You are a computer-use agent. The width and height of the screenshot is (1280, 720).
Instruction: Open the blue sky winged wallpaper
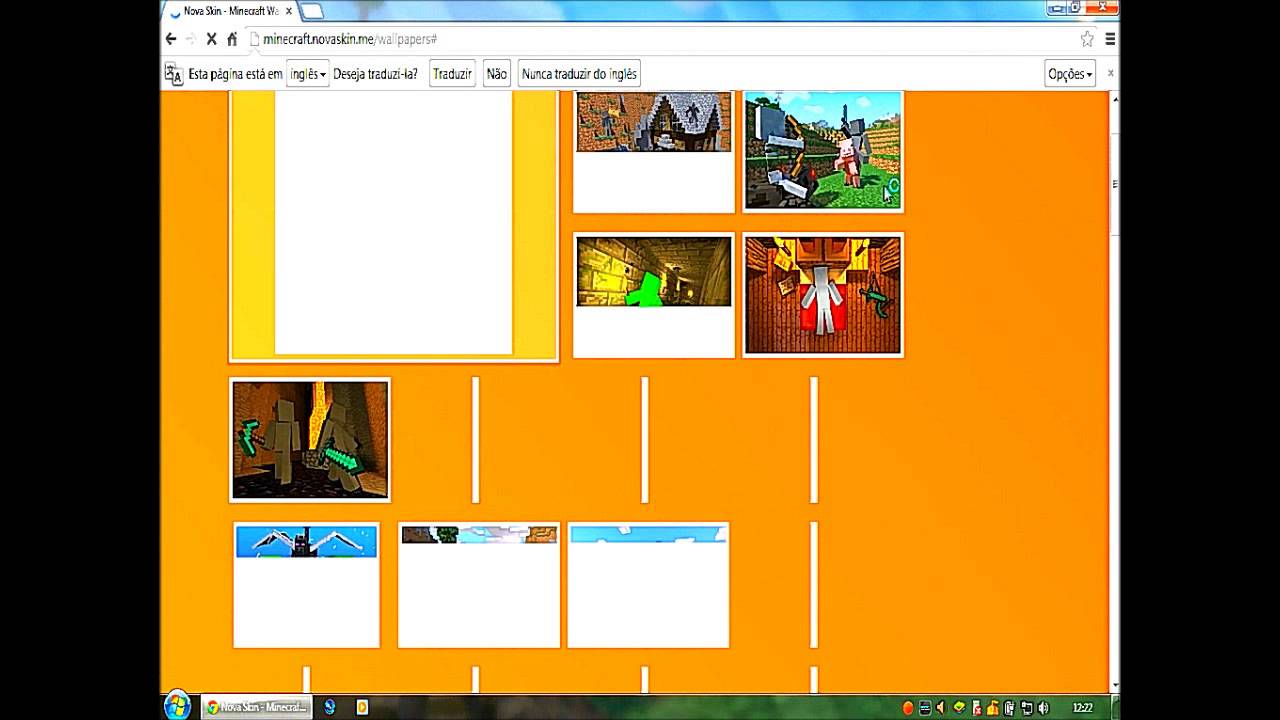pos(306,585)
